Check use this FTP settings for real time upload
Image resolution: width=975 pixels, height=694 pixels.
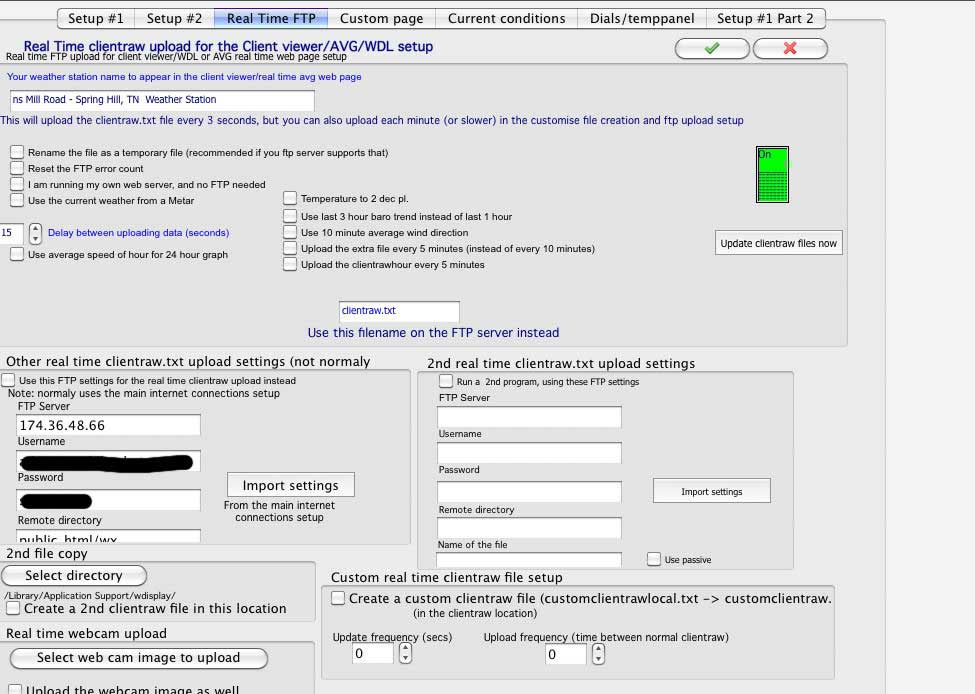[x=9, y=380]
